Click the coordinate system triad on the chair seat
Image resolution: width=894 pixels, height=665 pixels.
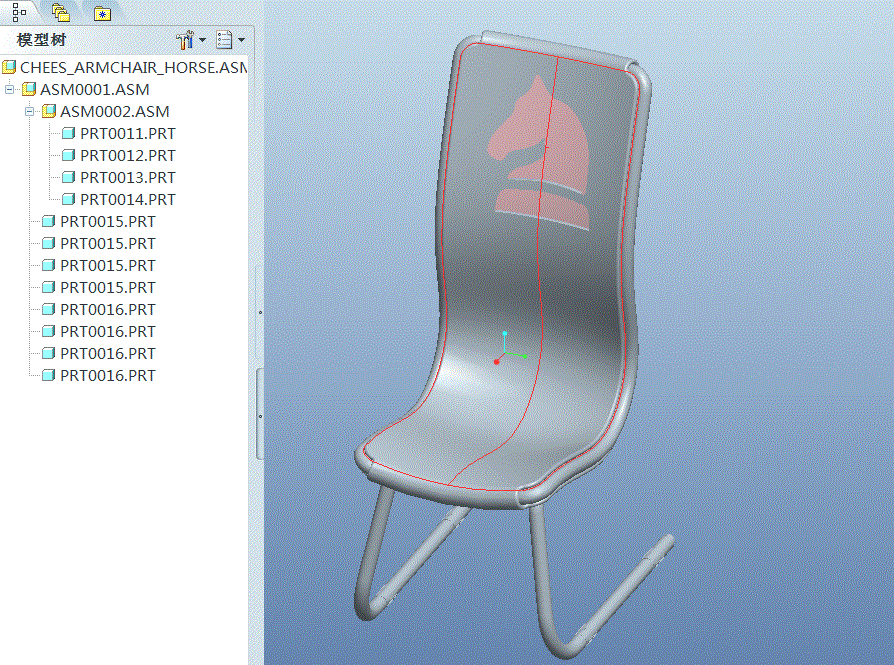[x=509, y=348]
